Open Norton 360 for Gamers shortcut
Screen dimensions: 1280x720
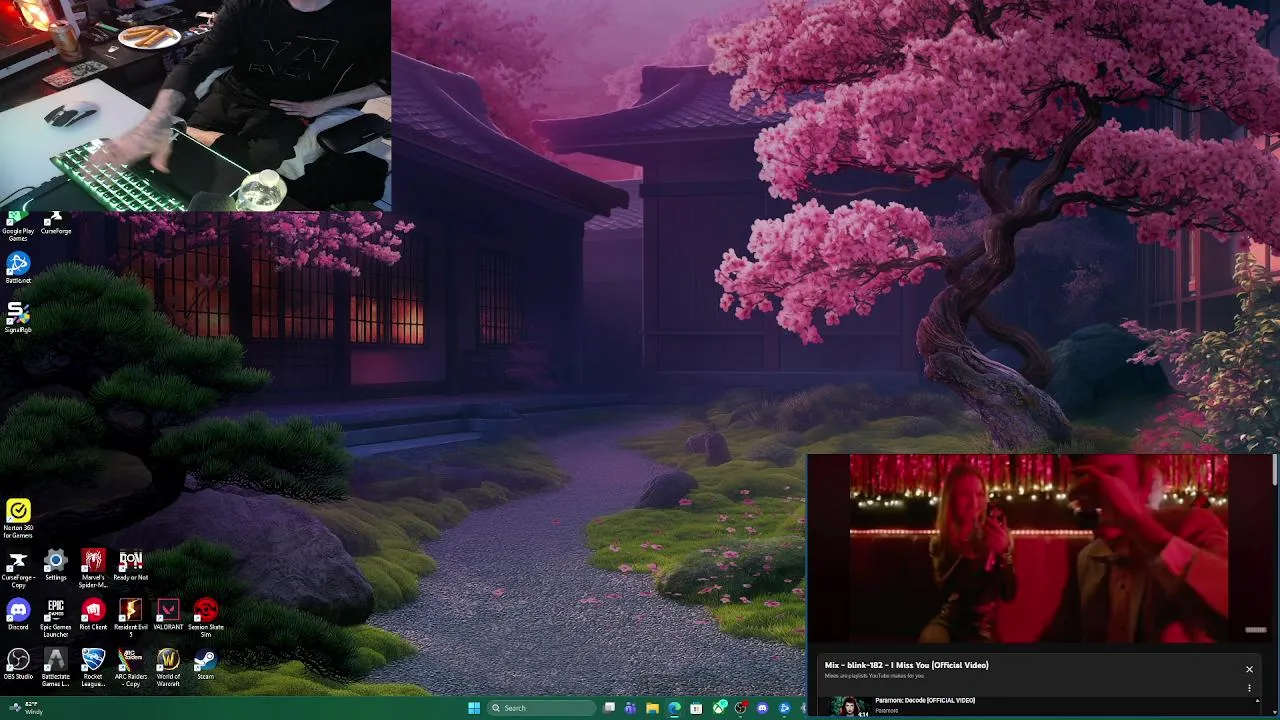(x=18, y=520)
